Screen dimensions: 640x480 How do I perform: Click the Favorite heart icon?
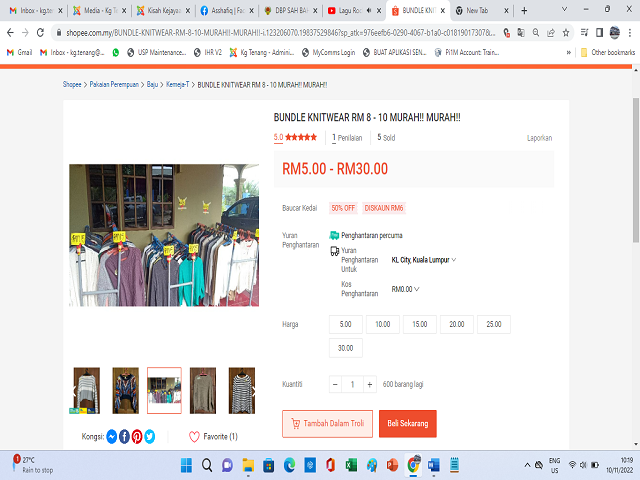coord(194,436)
